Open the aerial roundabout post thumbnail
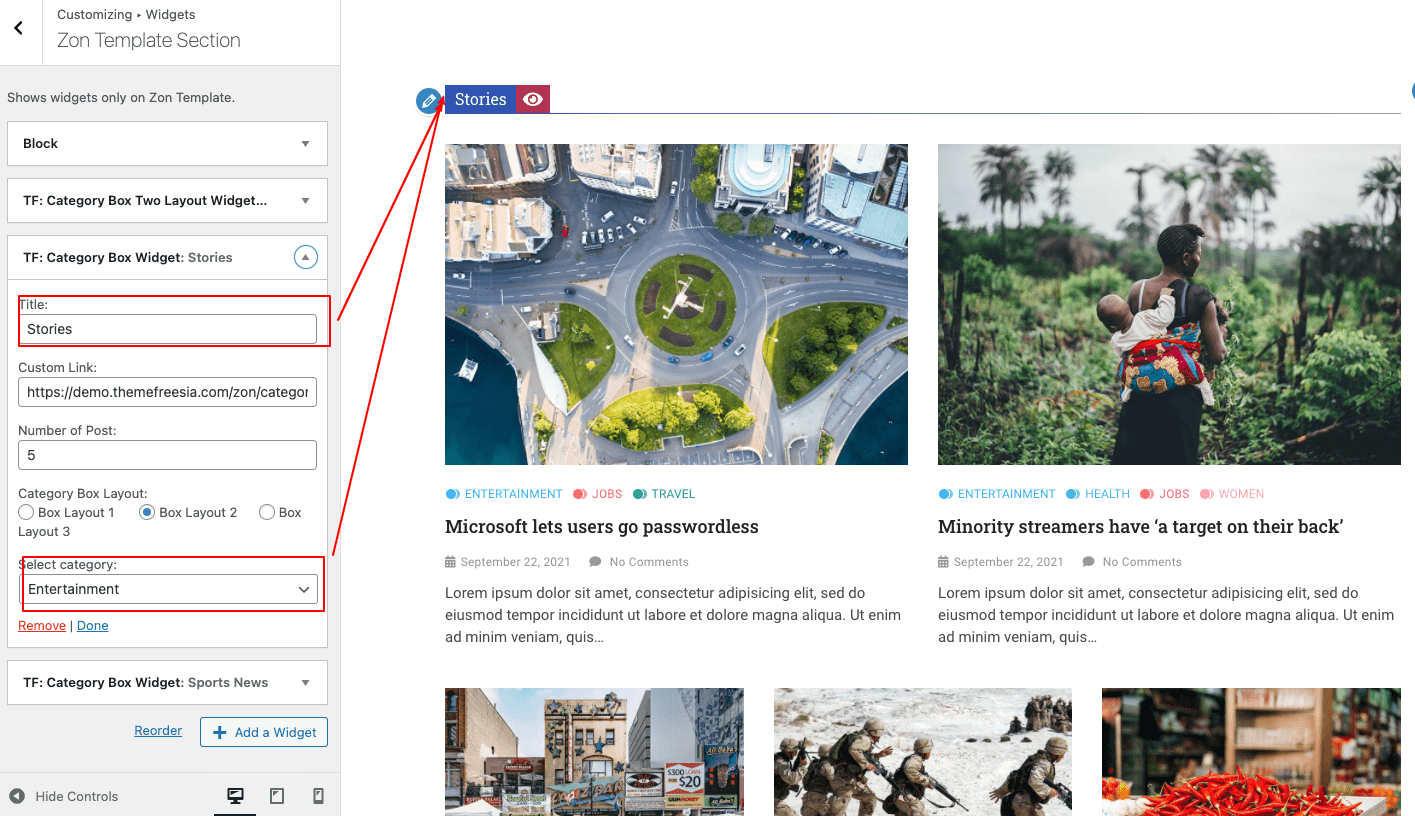Screen dimensions: 1415x816 (x=676, y=304)
